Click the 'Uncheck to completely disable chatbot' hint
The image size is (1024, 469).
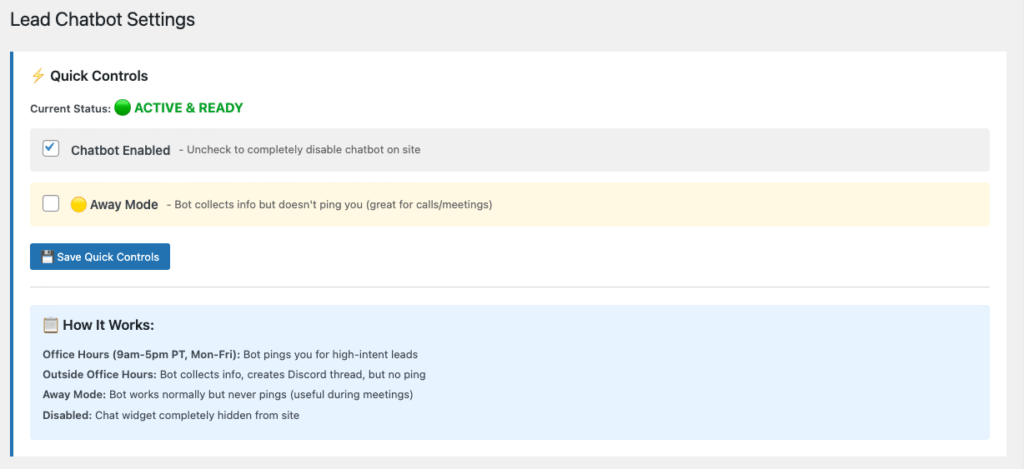coord(300,150)
